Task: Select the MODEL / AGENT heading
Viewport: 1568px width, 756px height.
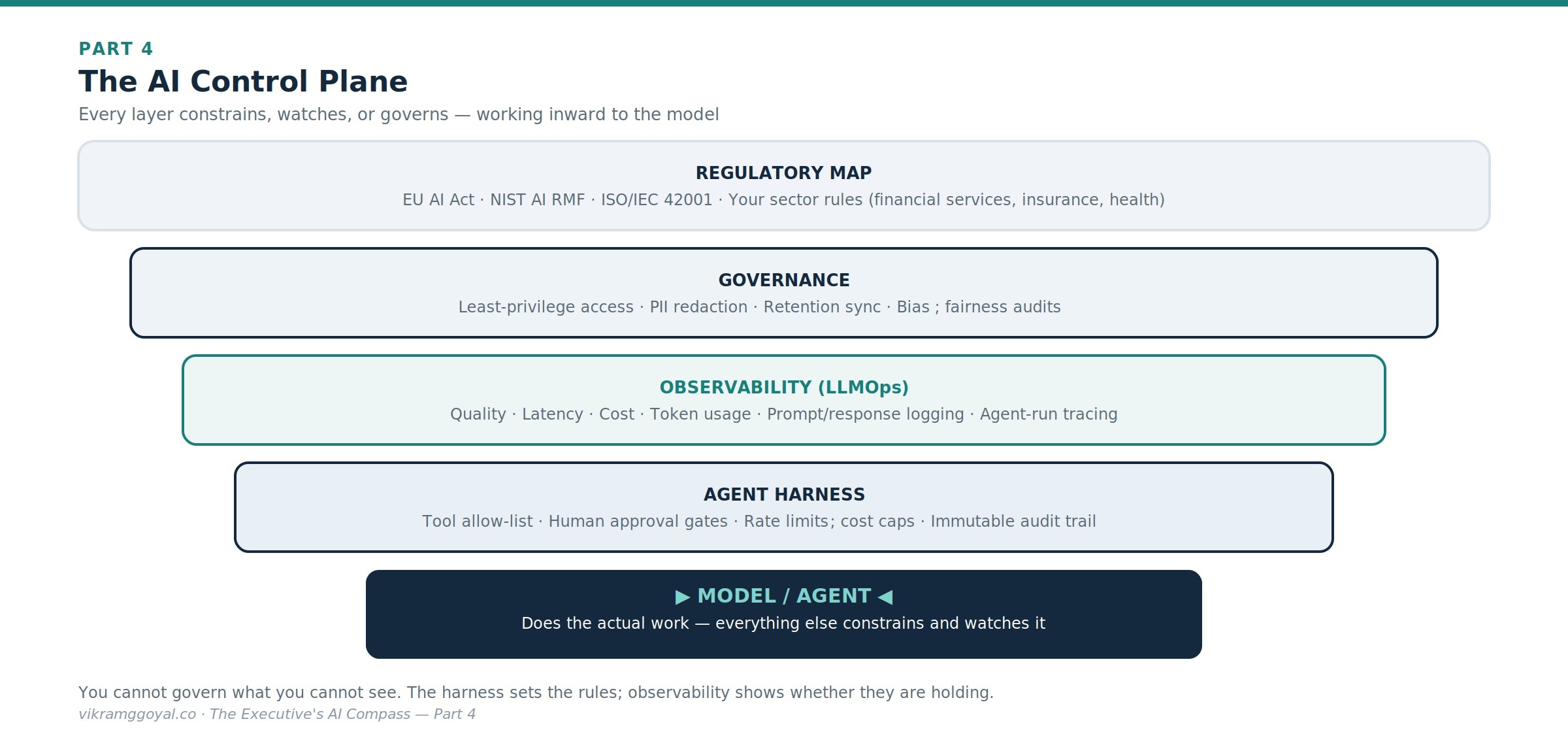Action: [x=784, y=596]
